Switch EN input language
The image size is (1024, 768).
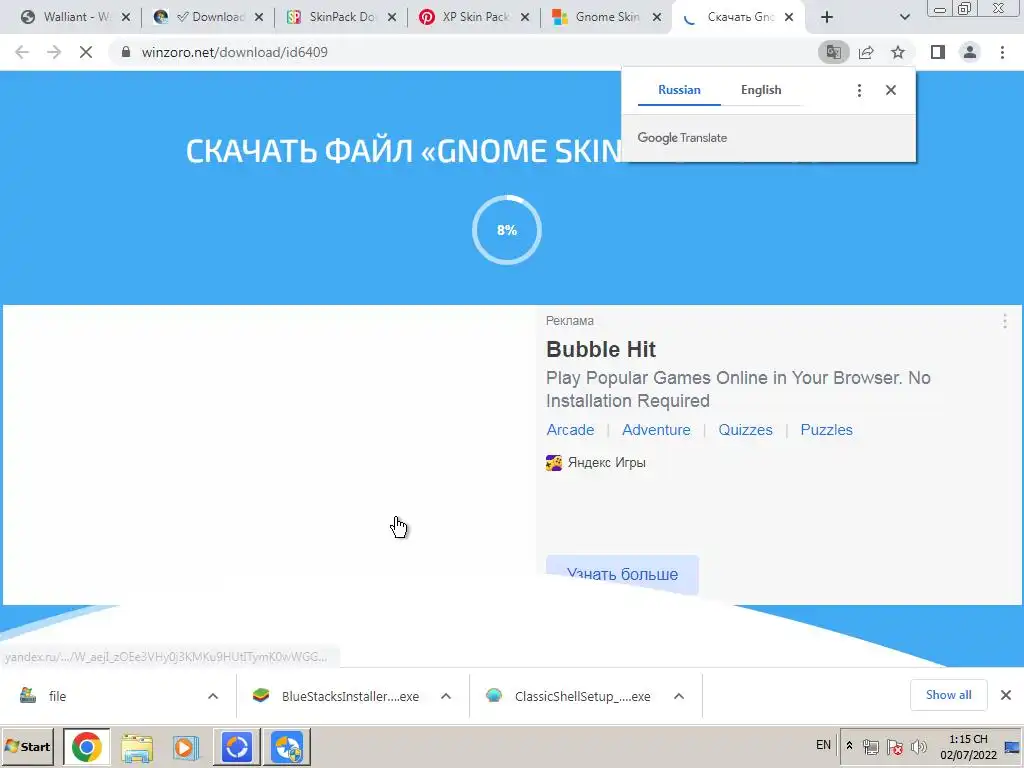point(823,745)
